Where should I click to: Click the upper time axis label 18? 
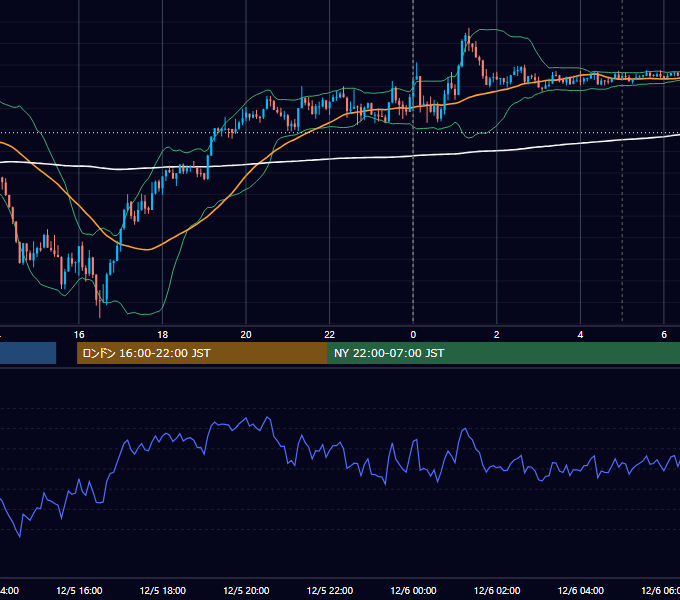(162, 335)
